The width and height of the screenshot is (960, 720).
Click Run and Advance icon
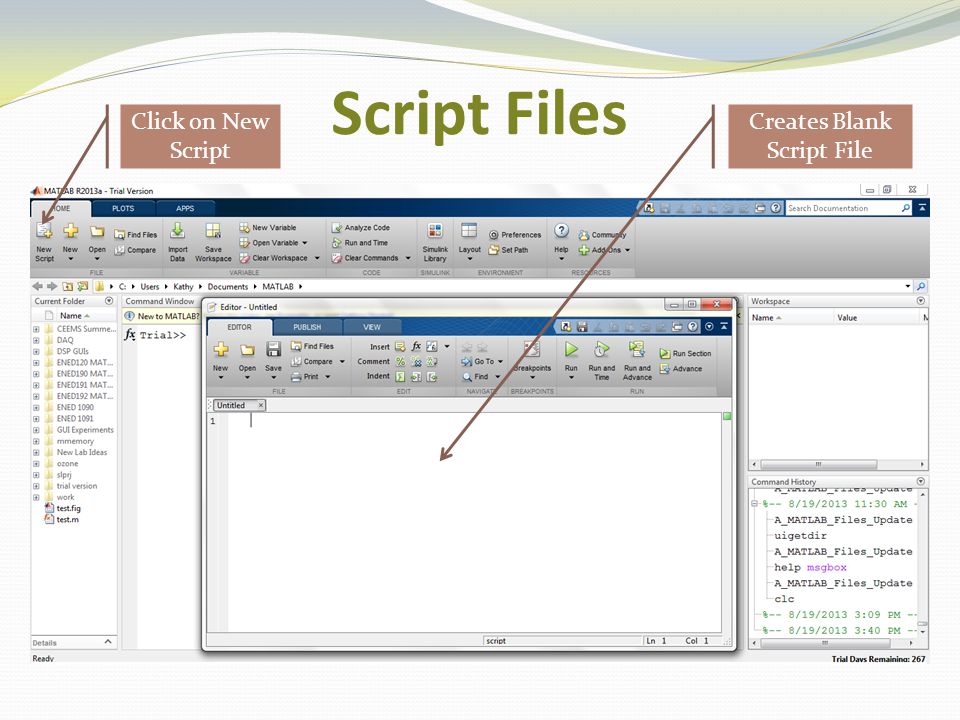click(637, 349)
